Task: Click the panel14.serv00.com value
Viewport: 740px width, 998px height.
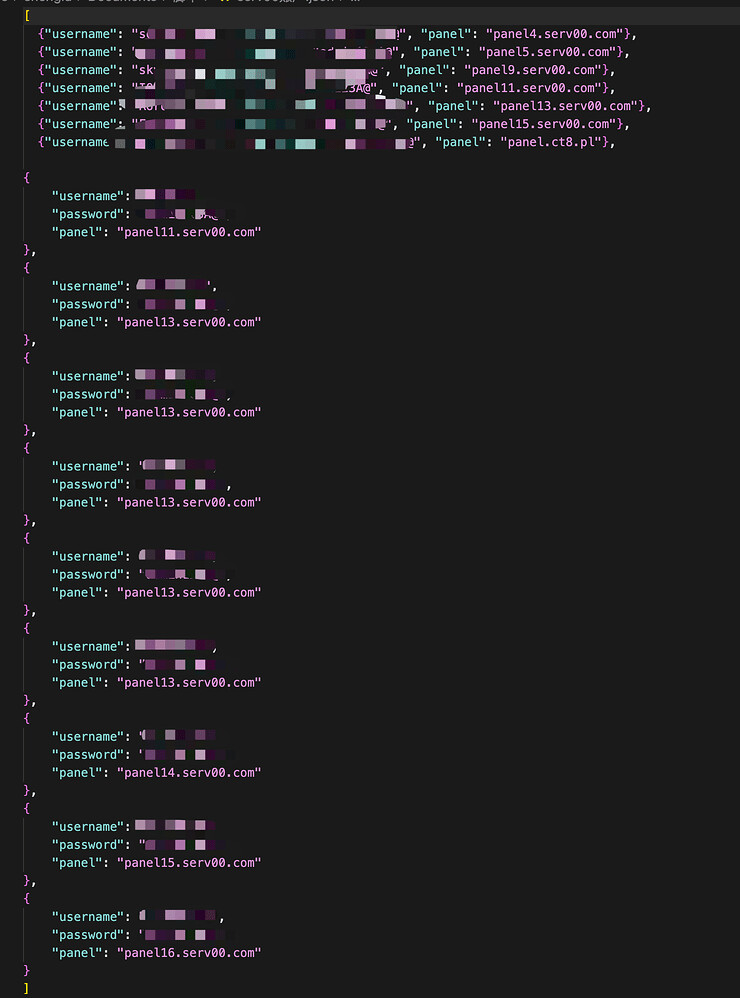Action: (x=189, y=773)
